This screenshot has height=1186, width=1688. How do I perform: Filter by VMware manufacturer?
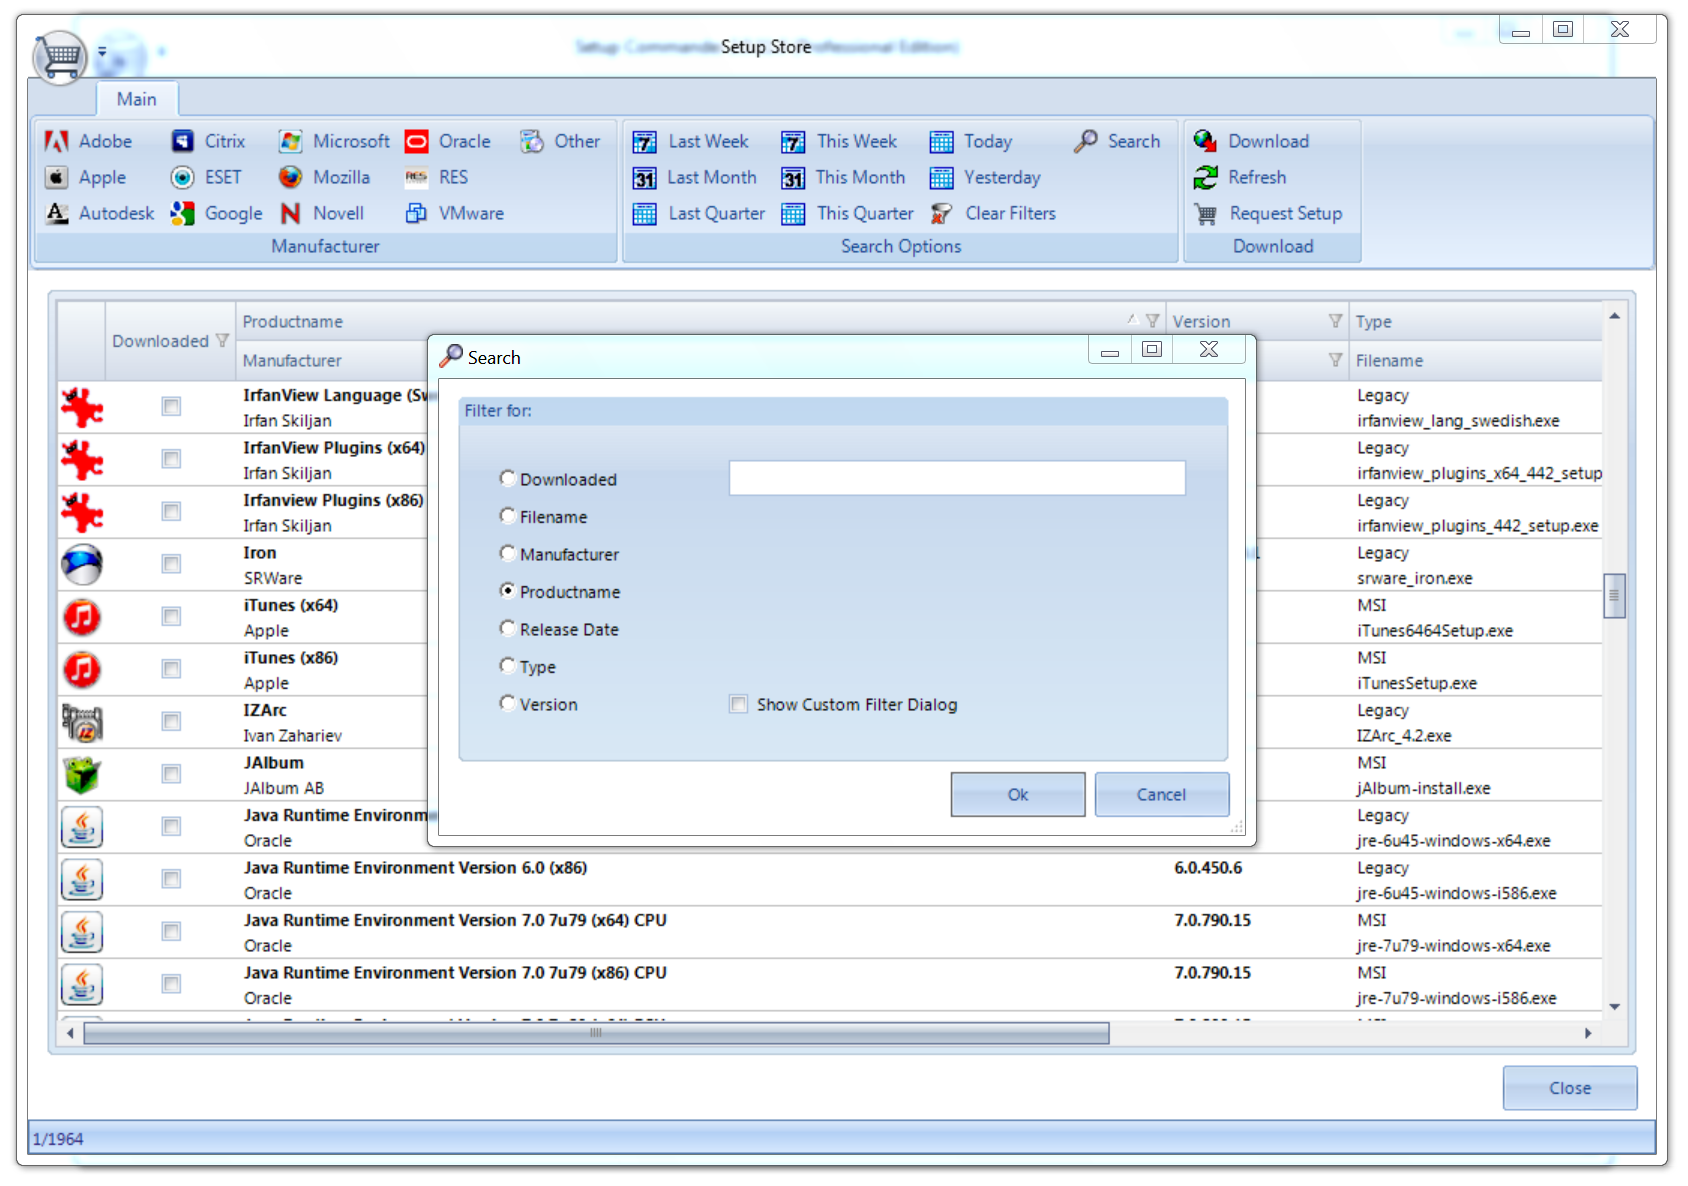[x=454, y=213]
